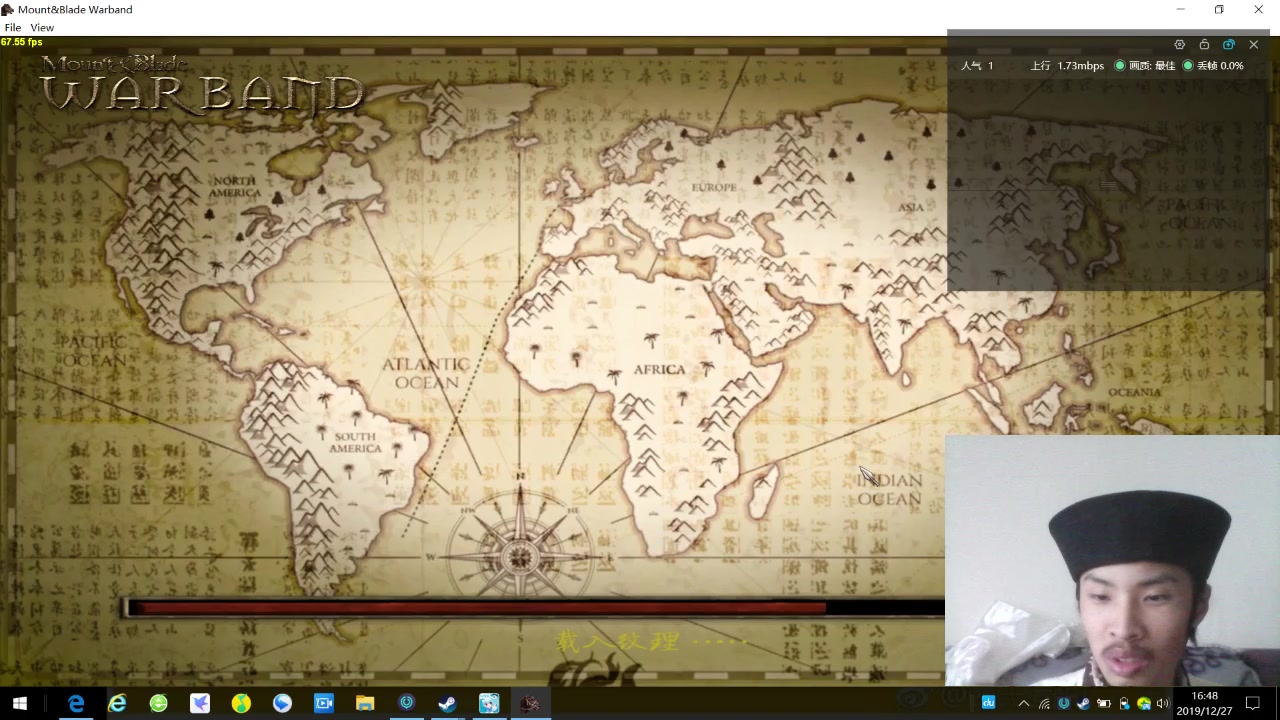Open the Windows notification center
This screenshot has width=1280, height=720.
coord(1253,704)
